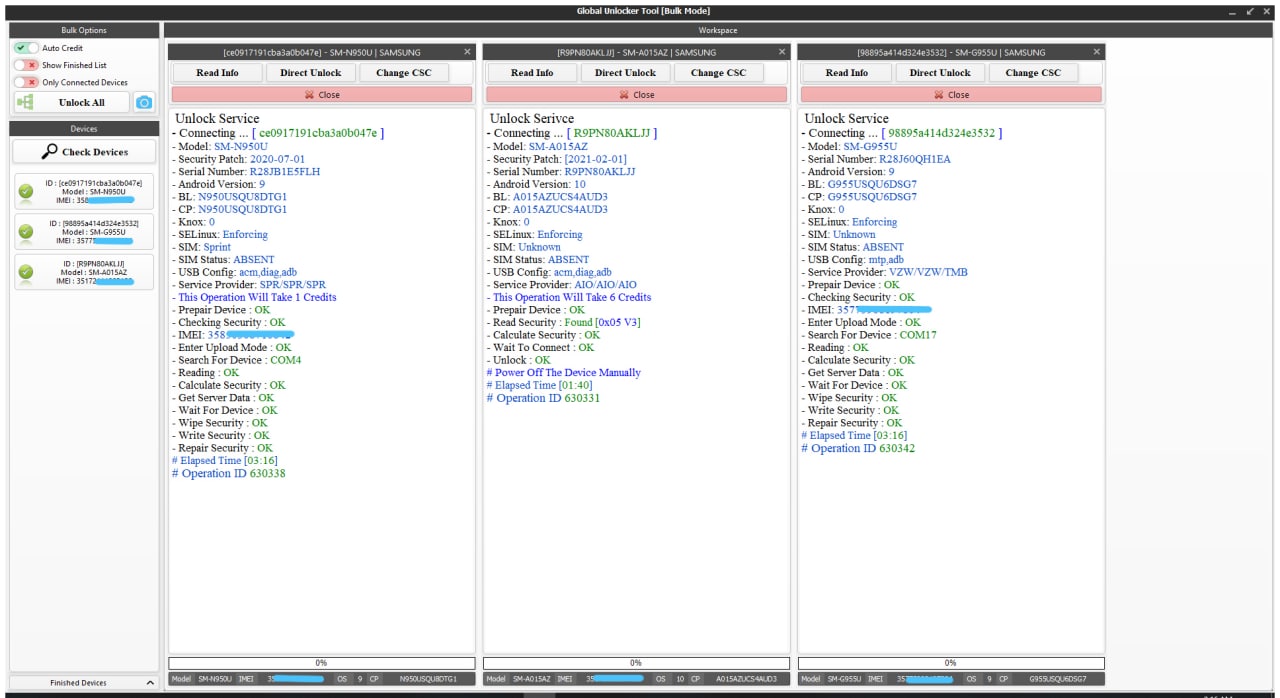Click Read Info for the SM-A015AZ device
This screenshot has height=698, width=1280.
tap(532, 73)
